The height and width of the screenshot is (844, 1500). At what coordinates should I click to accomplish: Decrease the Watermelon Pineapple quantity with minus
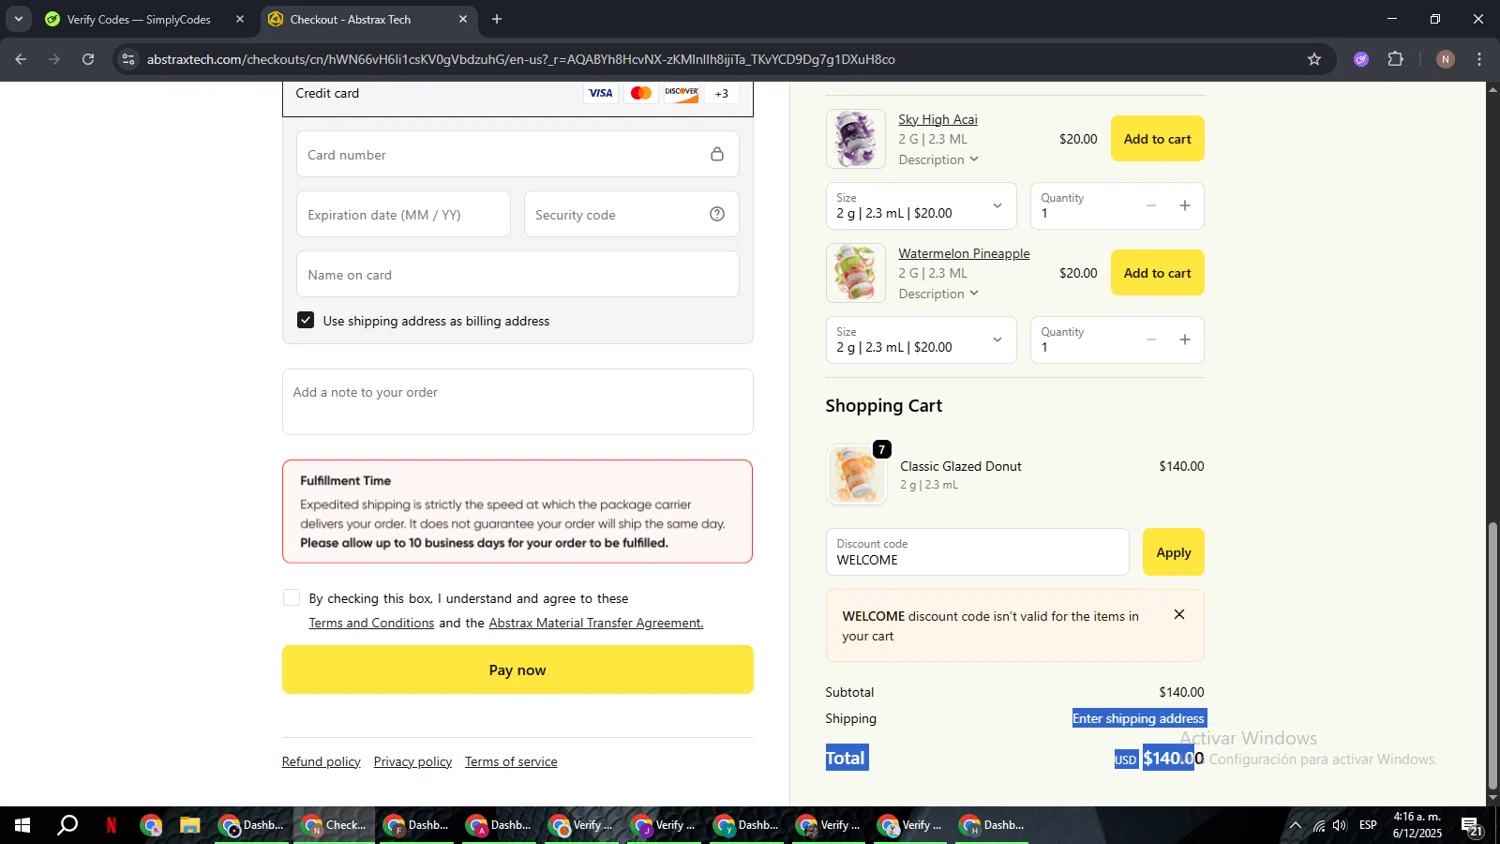[1151, 340]
